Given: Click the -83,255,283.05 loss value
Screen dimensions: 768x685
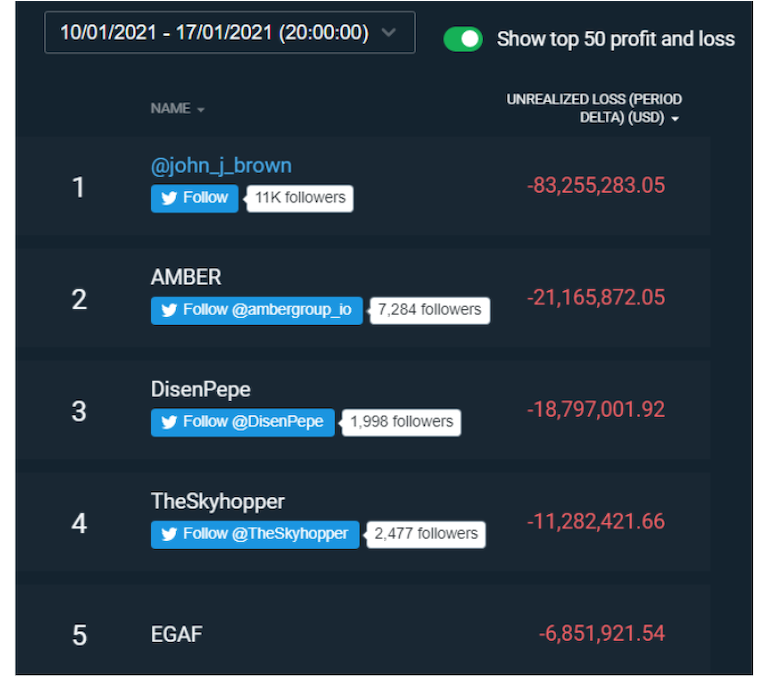Looking at the screenshot, I should [x=595, y=186].
